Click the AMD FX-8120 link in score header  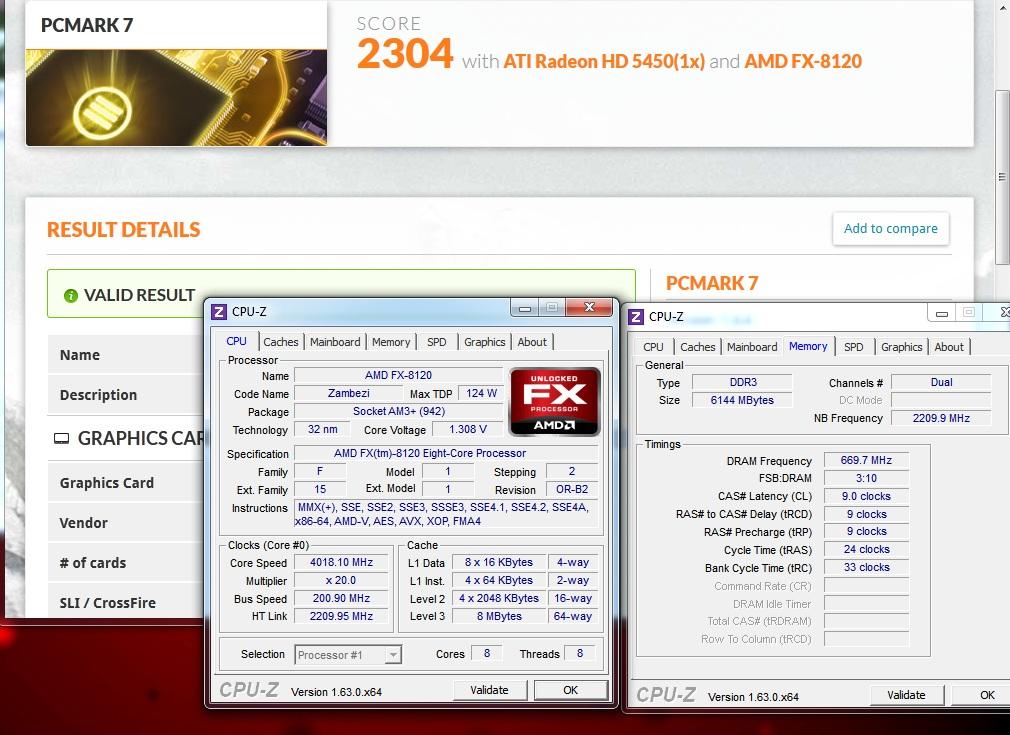tap(803, 61)
